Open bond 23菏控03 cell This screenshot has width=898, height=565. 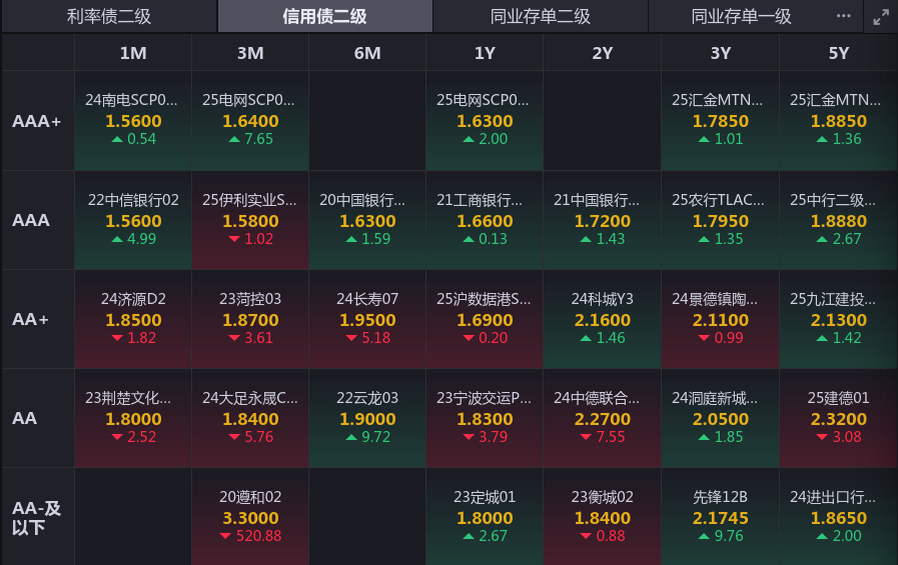(250, 319)
